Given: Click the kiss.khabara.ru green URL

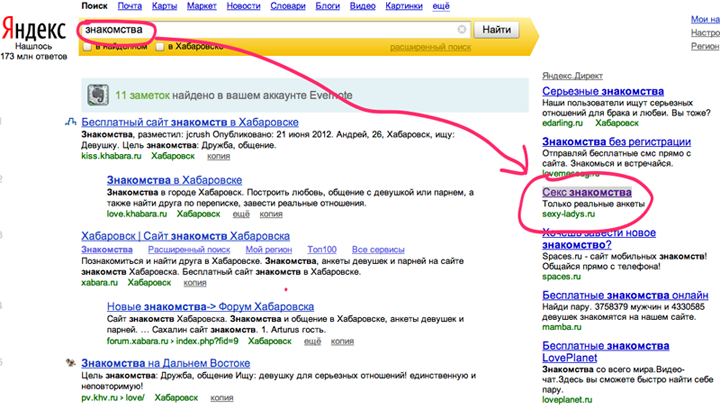Looking at the screenshot, I should 111,156.
